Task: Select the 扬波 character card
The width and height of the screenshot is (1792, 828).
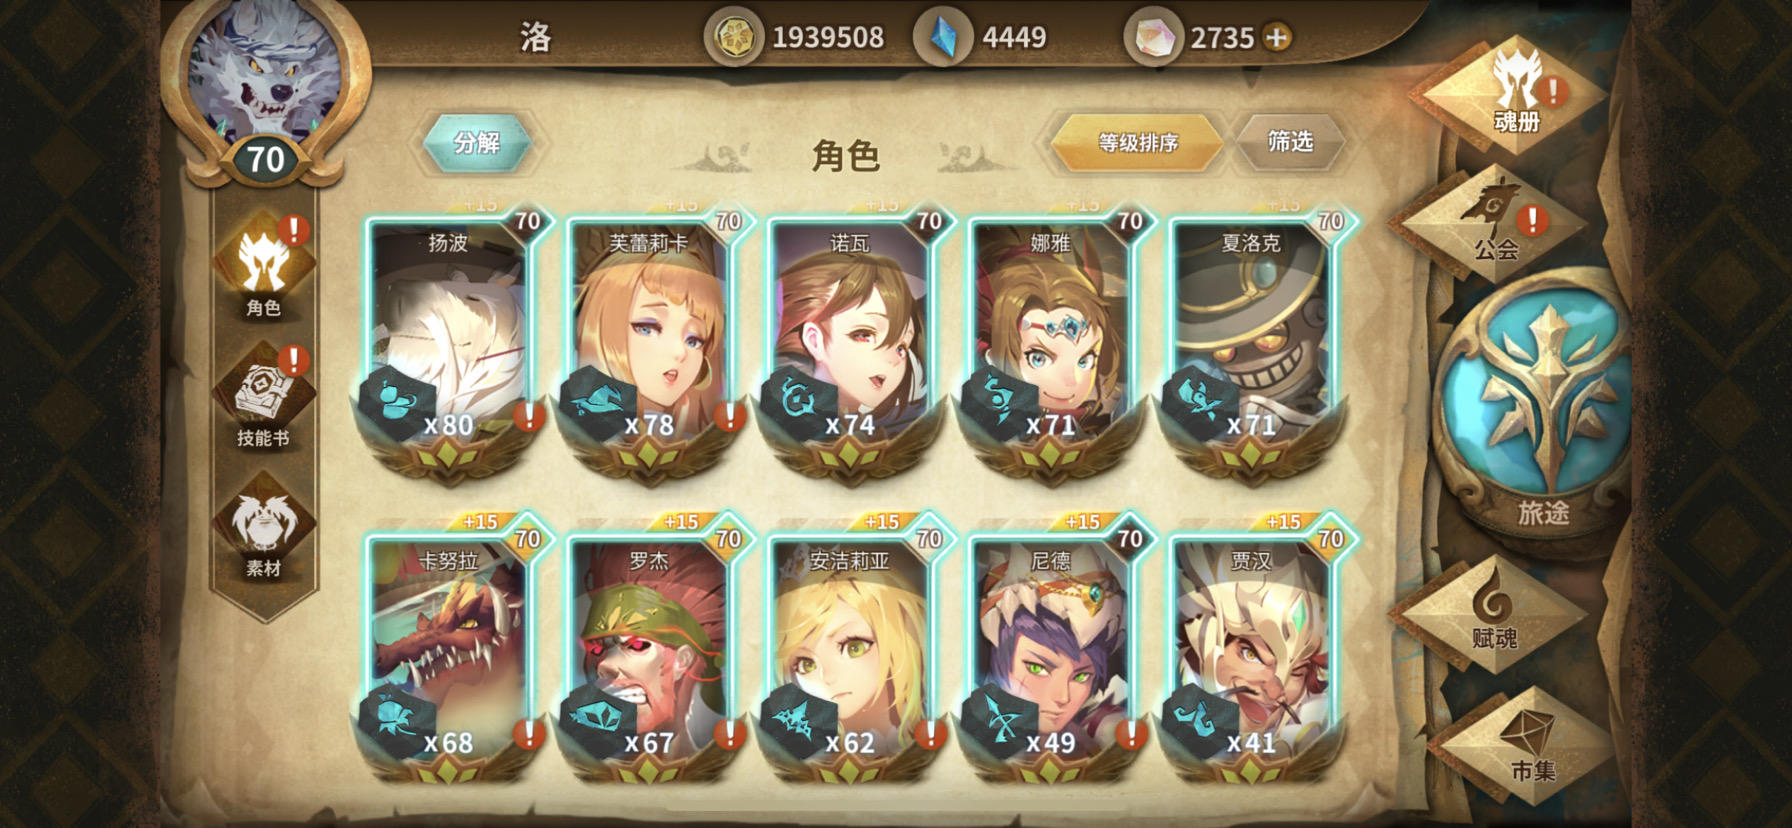Action: 450,345
